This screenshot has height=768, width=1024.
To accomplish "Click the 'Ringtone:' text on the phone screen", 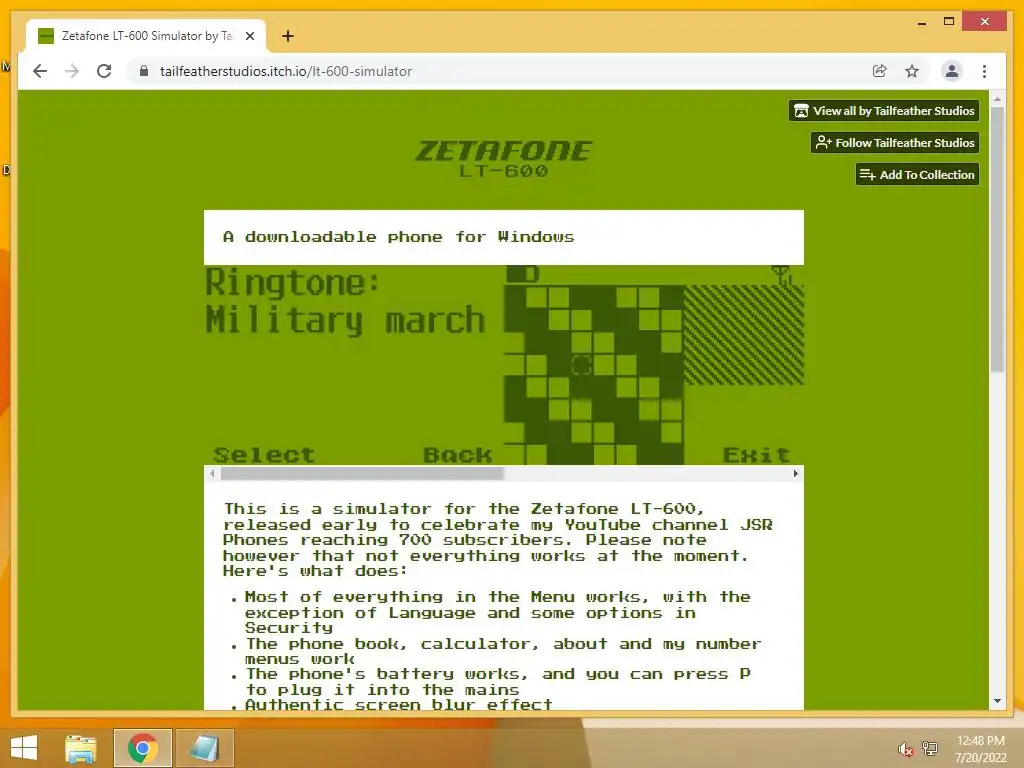I will point(292,283).
